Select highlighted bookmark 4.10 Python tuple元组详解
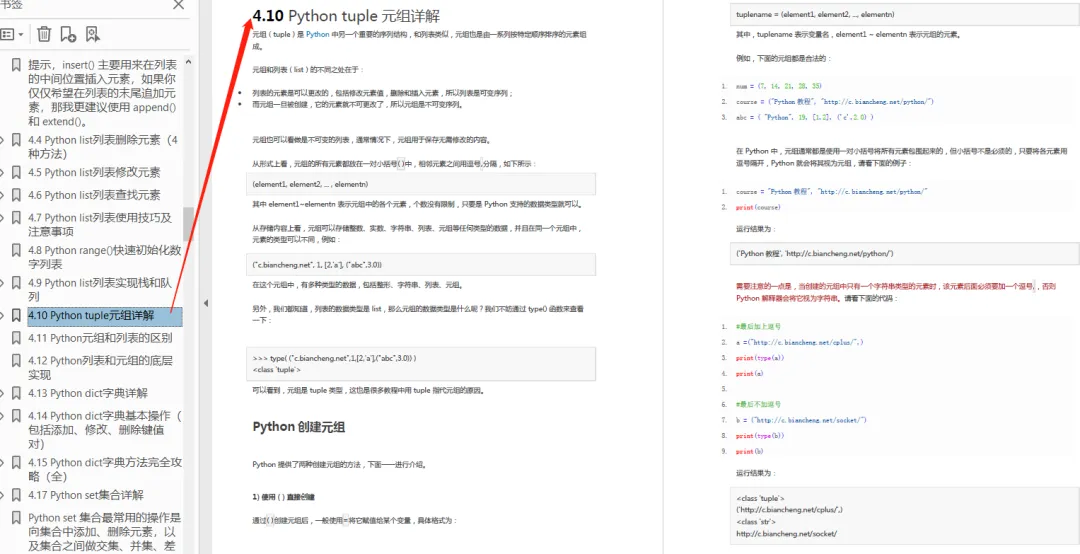This screenshot has height=554, width=1080. coord(105,316)
